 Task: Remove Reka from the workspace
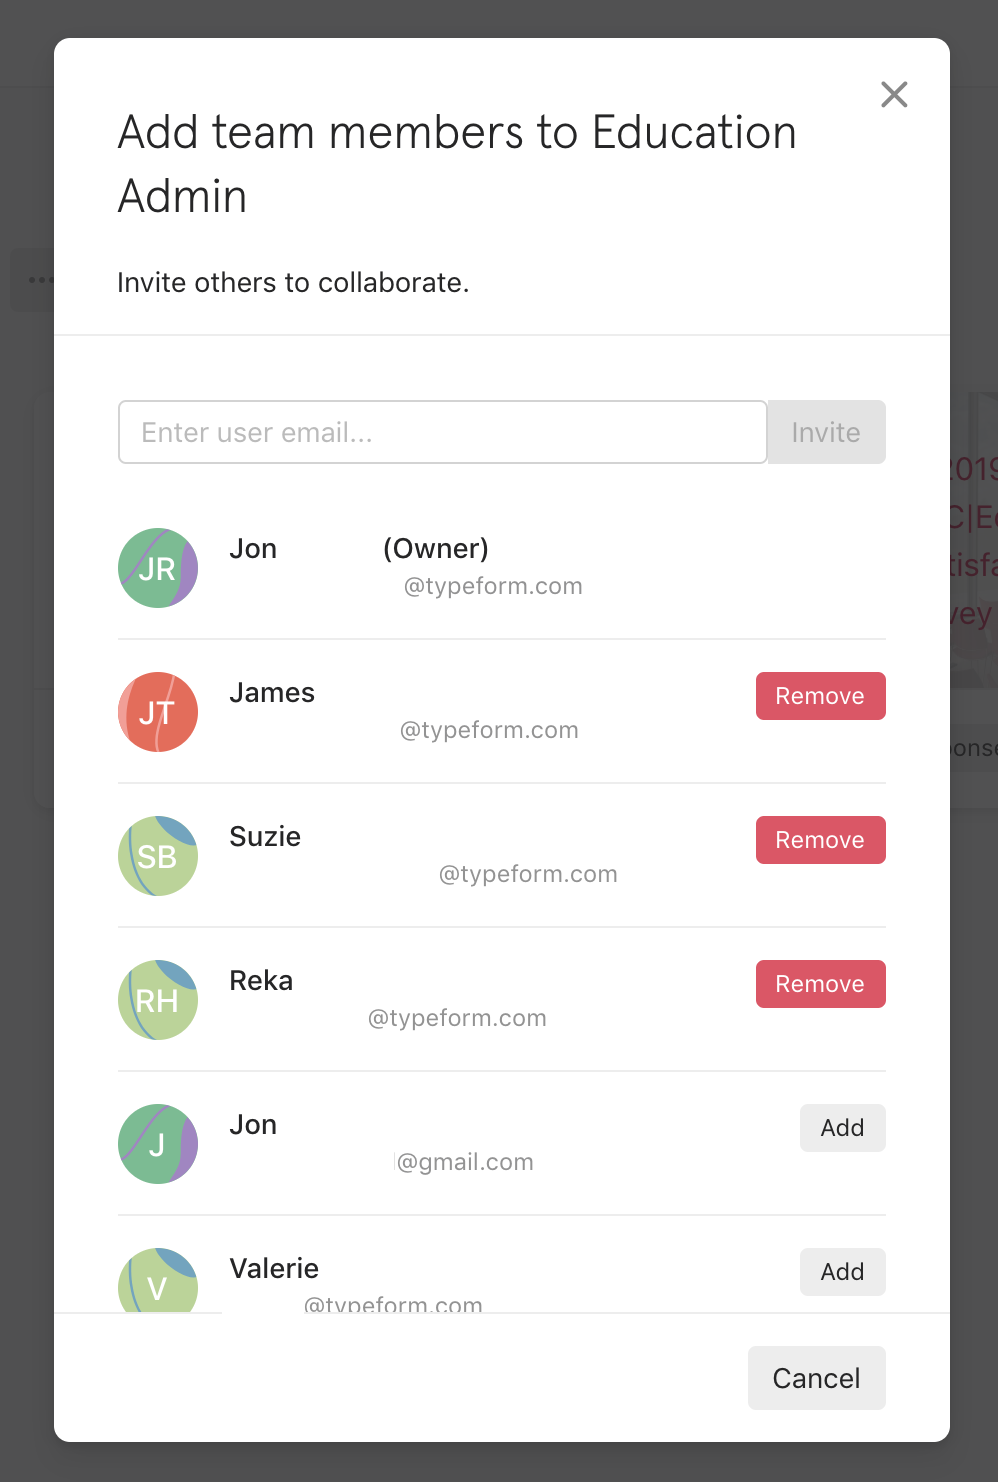[x=821, y=984]
